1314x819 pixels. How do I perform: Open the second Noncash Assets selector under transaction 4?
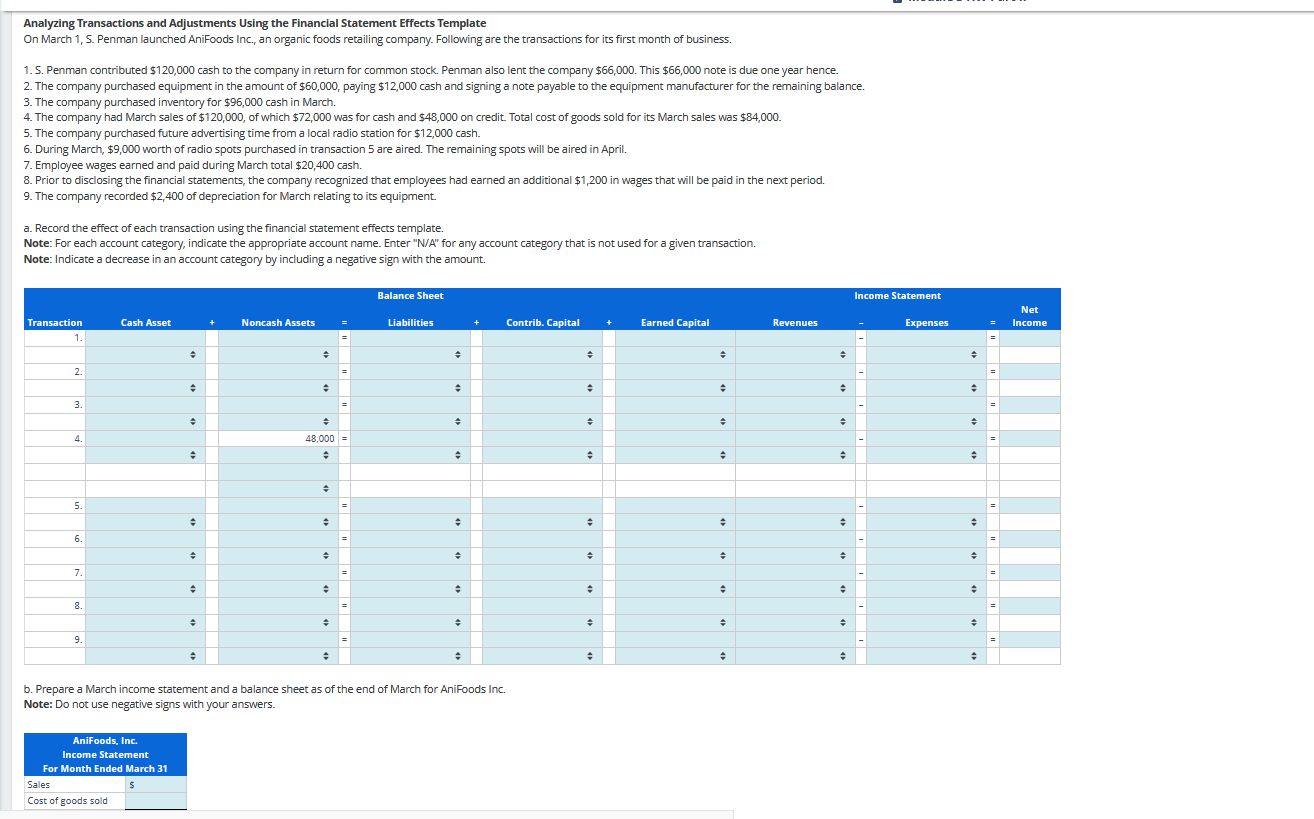click(327, 488)
